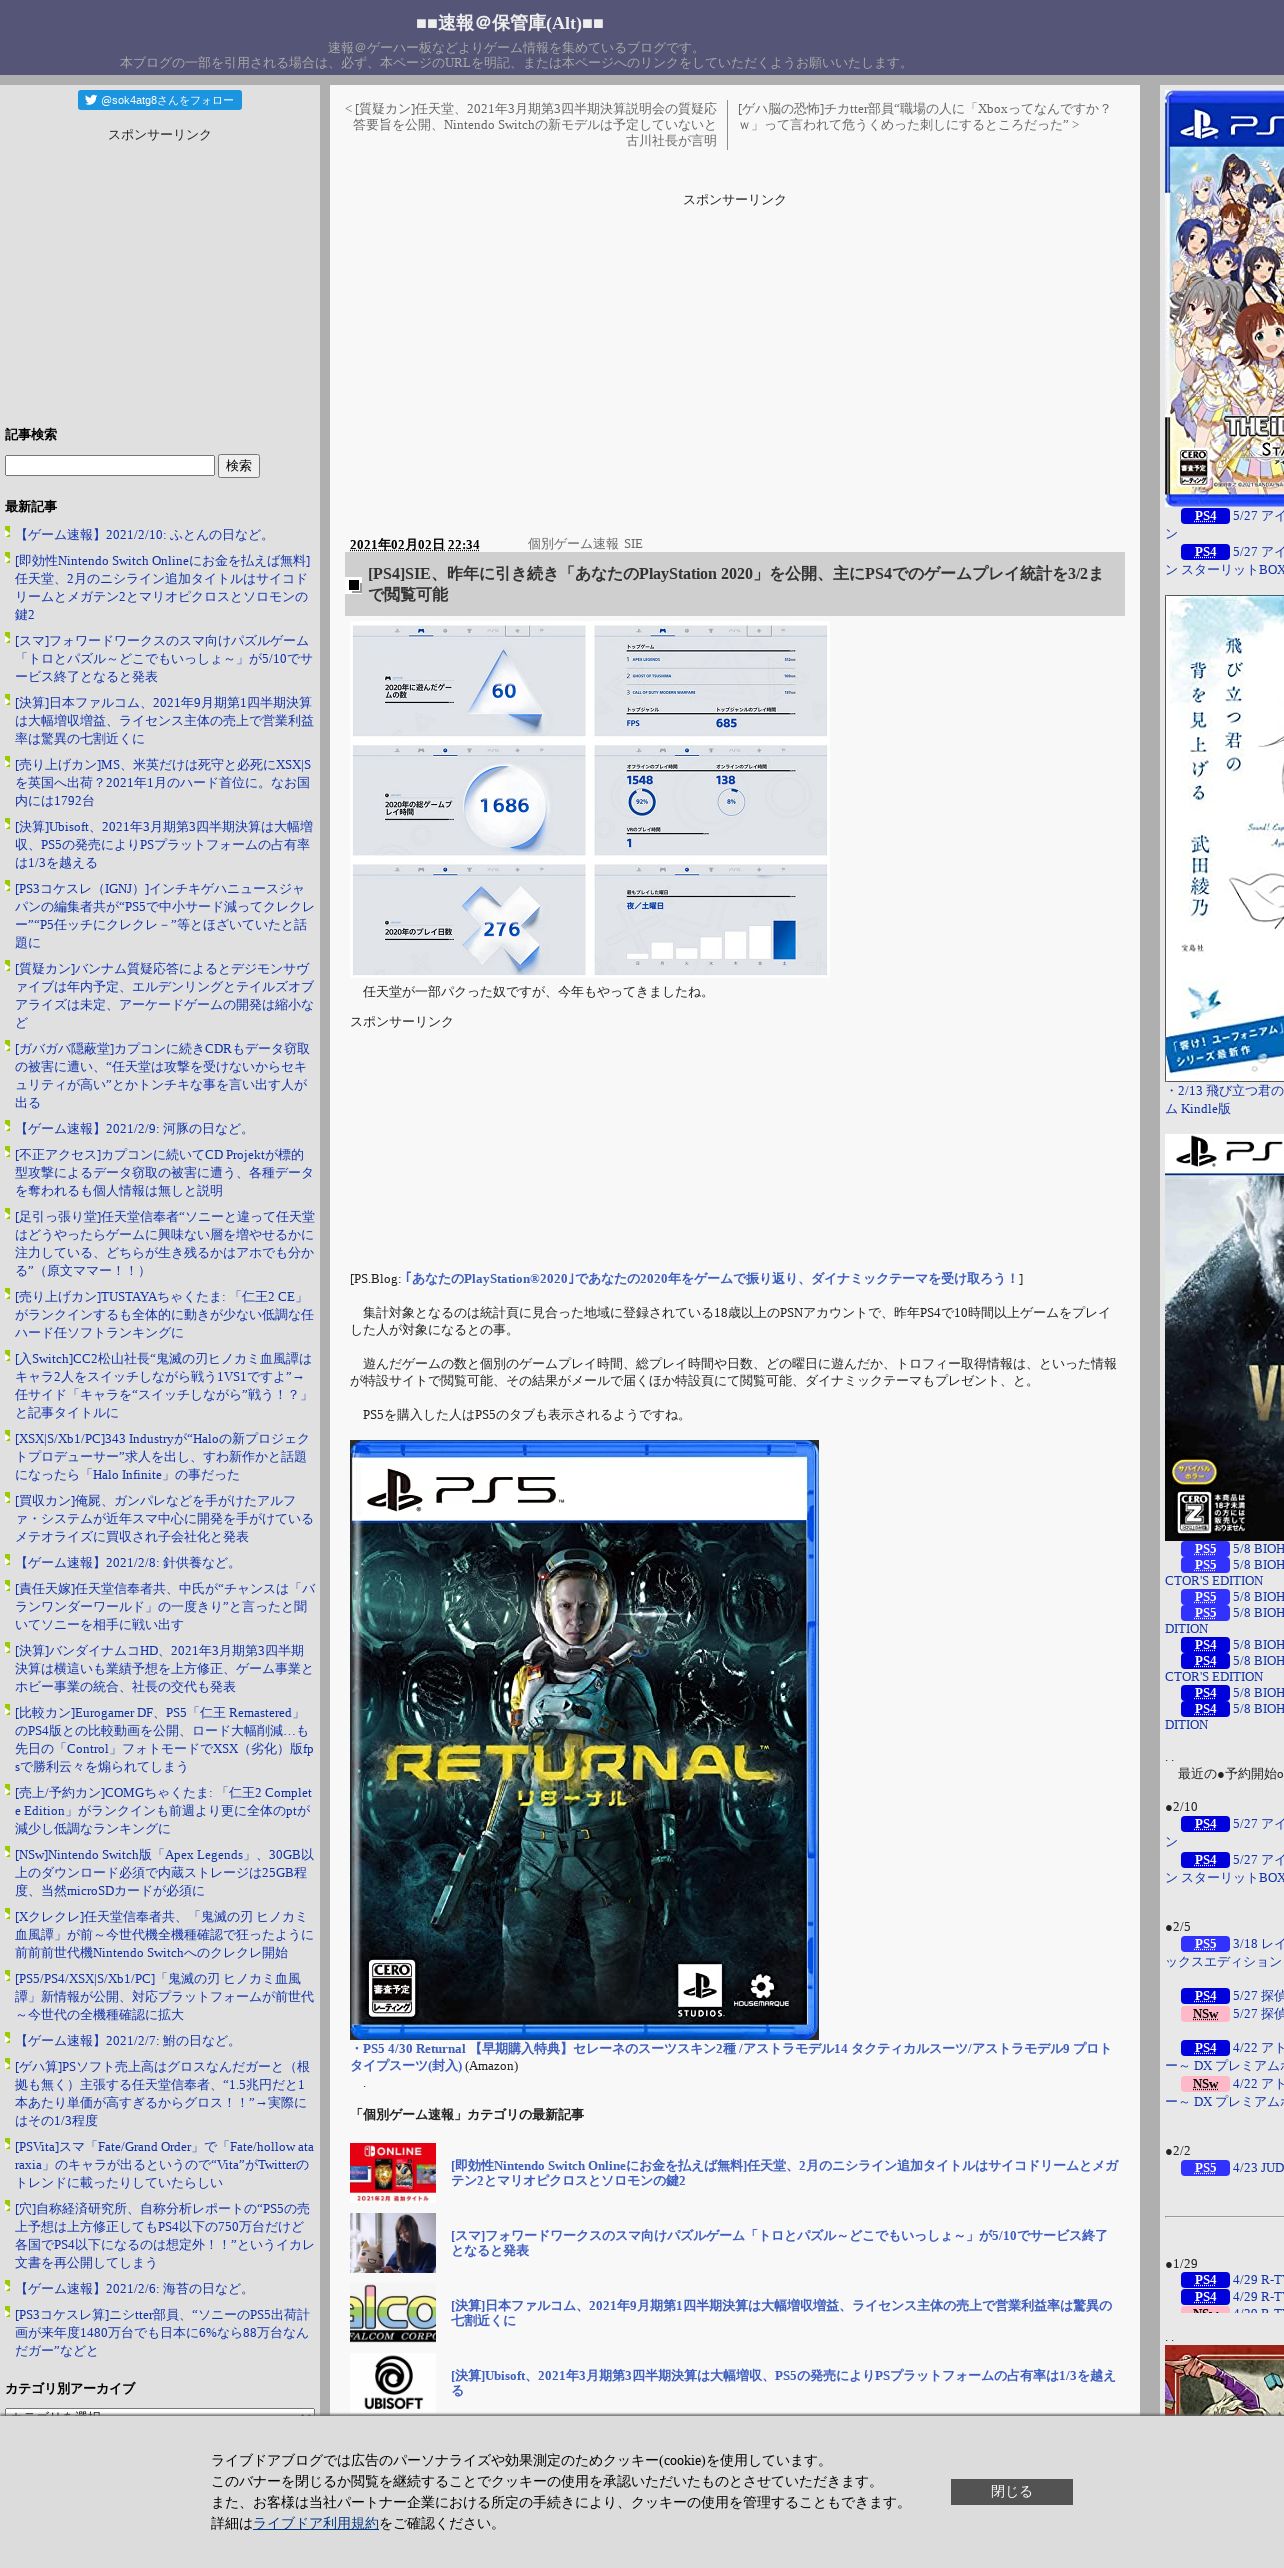1284x2568 pixels.
Task: Open related article on フォワードワークス トロとパズル
Action: click(779, 2243)
